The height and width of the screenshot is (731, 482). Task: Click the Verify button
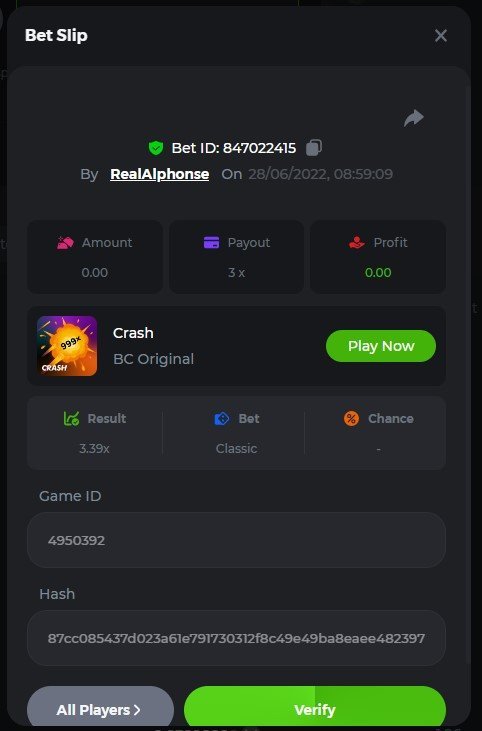tap(315, 710)
